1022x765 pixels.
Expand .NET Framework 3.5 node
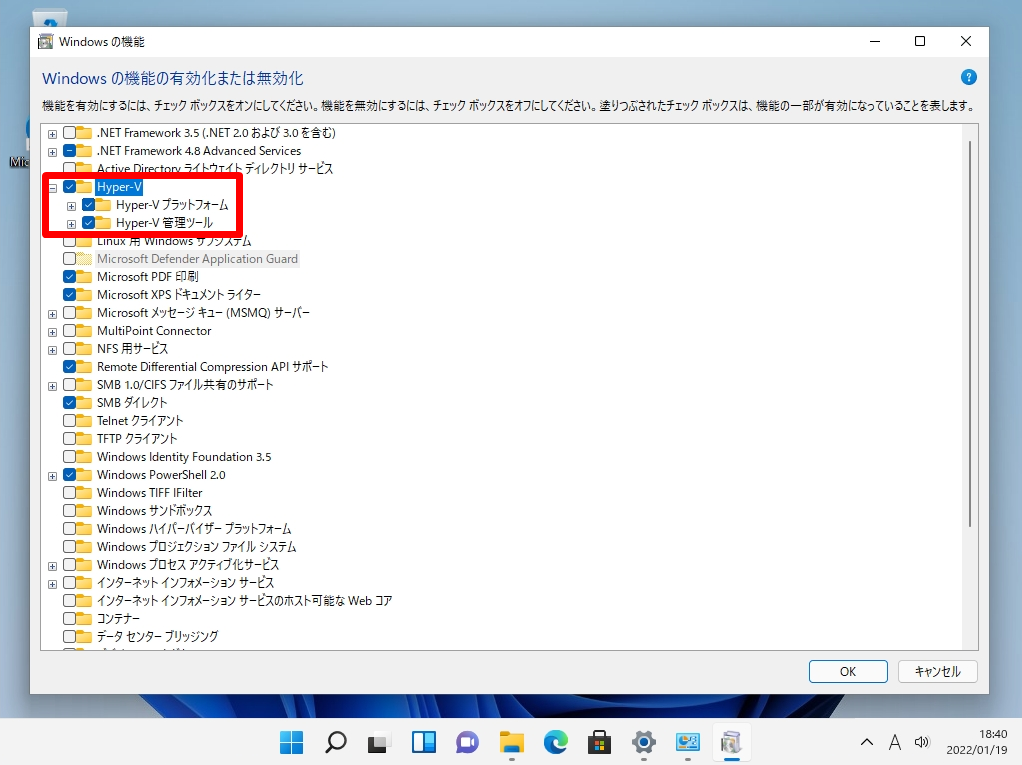[52, 134]
